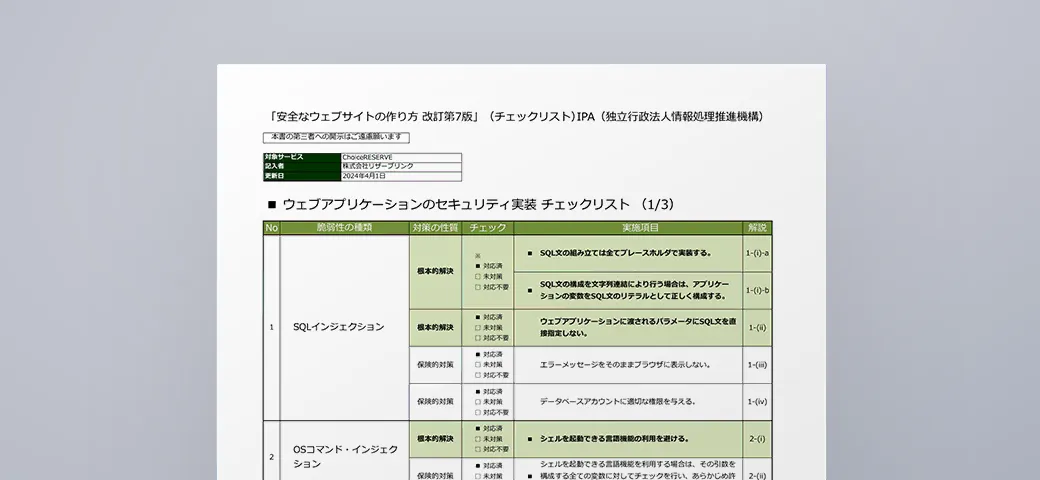Select the 脆弱性の種類 column header

tap(344, 228)
